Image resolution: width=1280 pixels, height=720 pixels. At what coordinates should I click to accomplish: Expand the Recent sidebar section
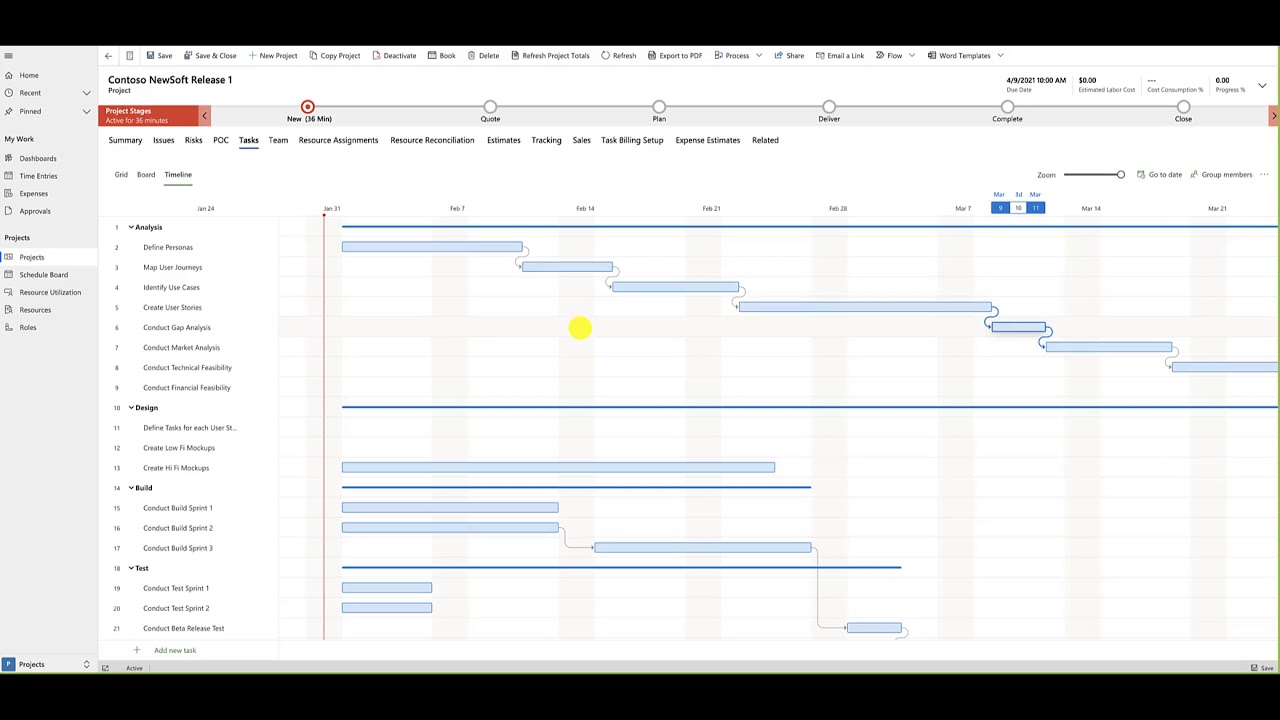point(86,93)
